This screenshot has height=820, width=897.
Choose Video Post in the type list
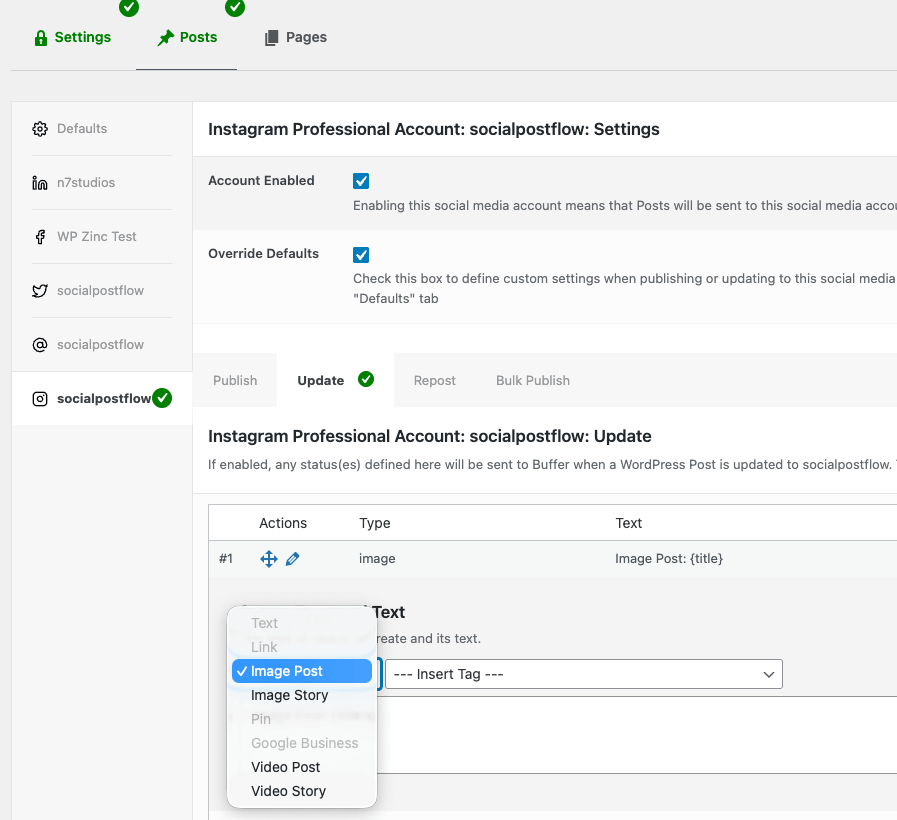(x=302, y=767)
